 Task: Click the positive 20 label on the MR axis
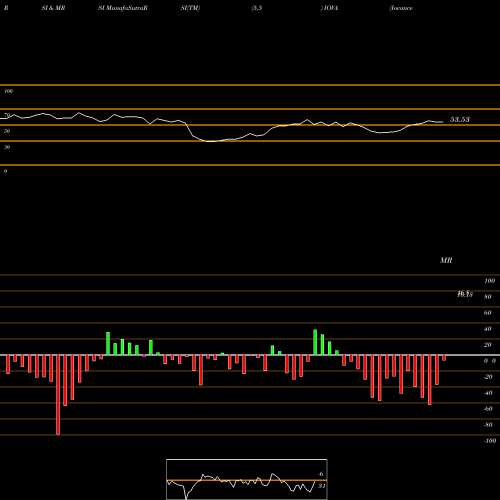(x=488, y=345)
